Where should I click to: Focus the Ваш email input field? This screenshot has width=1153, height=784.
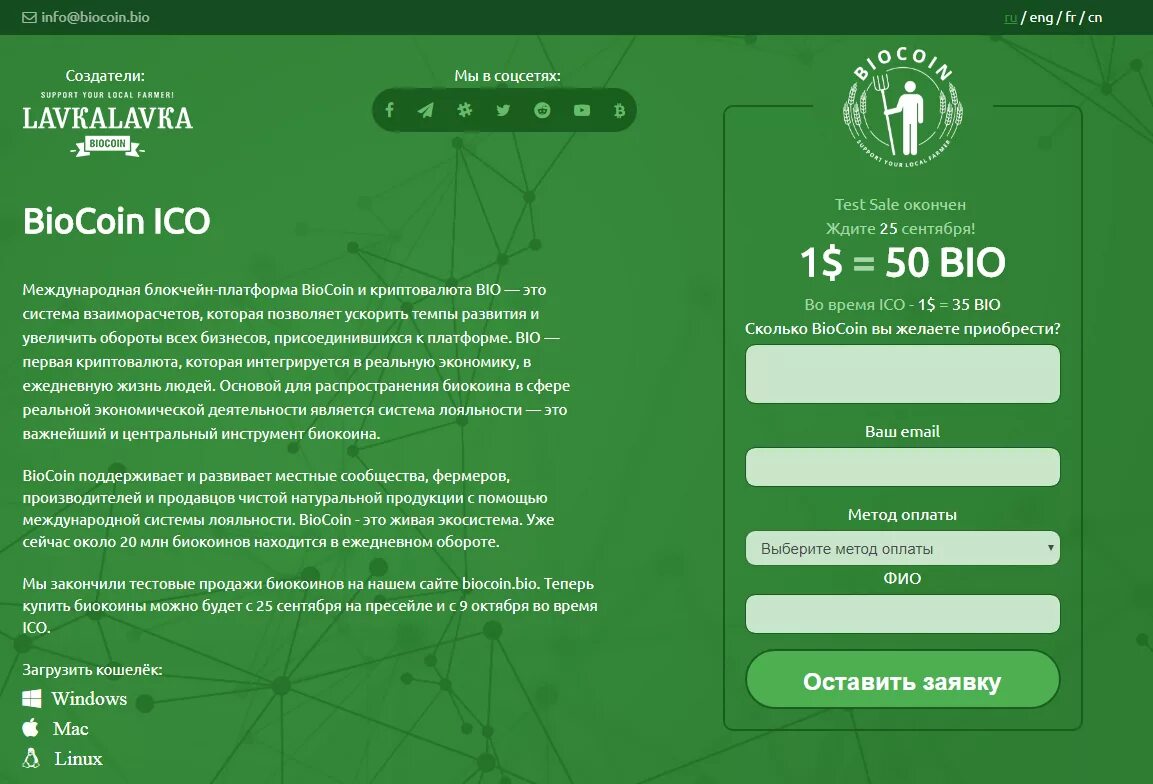pos(902,466)
